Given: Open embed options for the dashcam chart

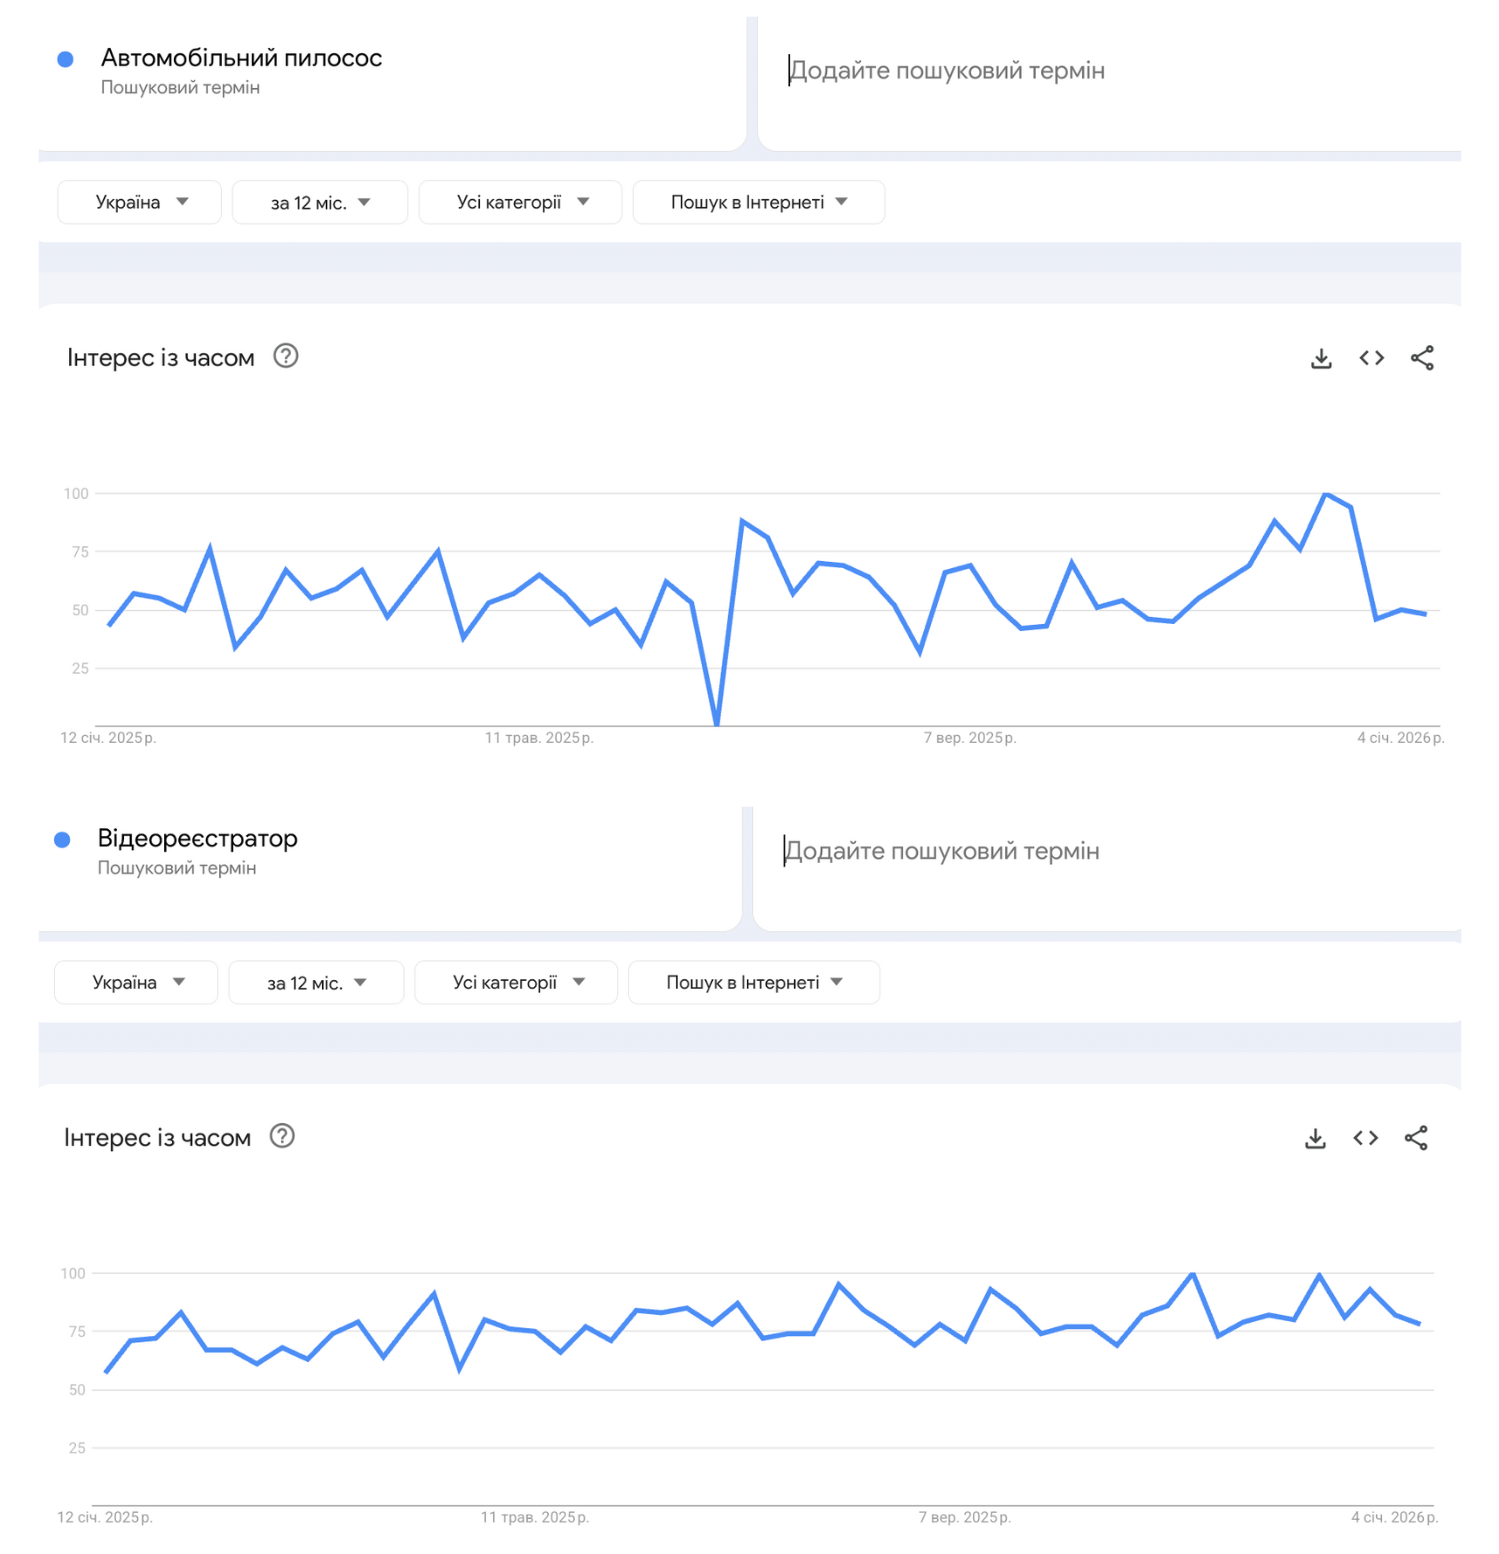Looking at the screenshot, I should tap(1364, 1137).
